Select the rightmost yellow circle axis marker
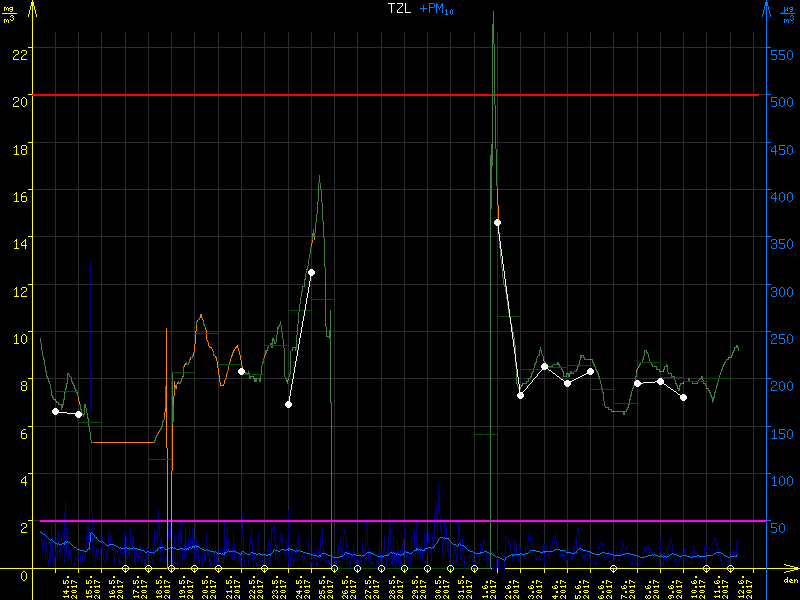The height and width of the screenshot is (600, 800). pyautogui.click(x=729, y=568)
